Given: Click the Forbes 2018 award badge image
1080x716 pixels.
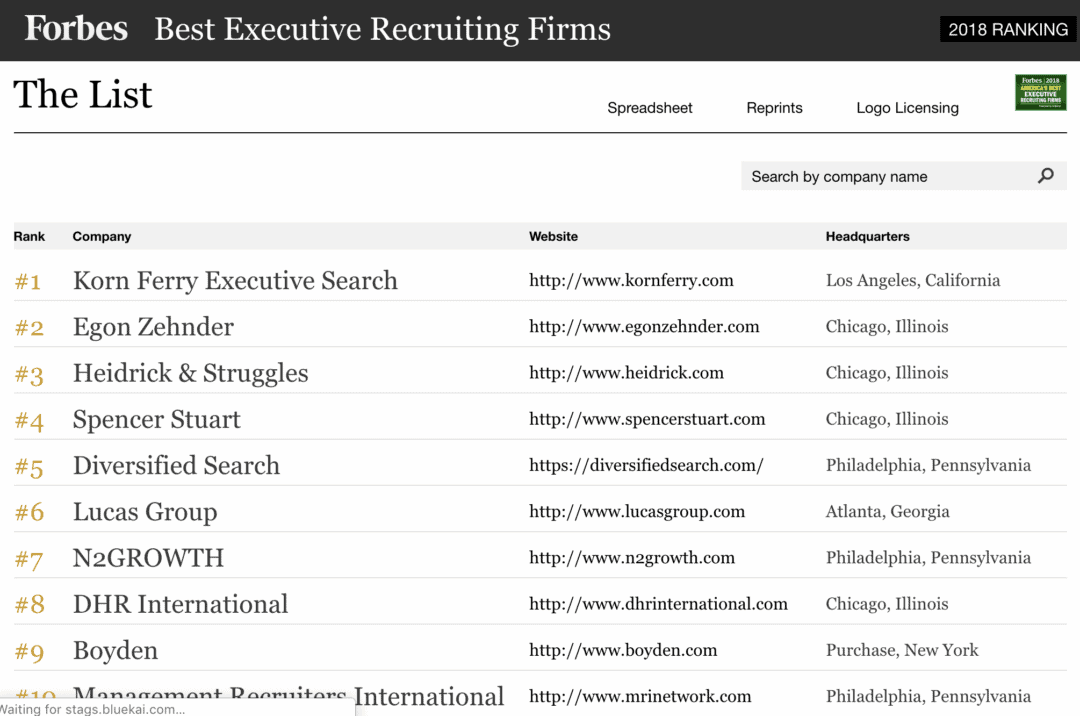Looking at the screenshot, I should [1041, 92].
